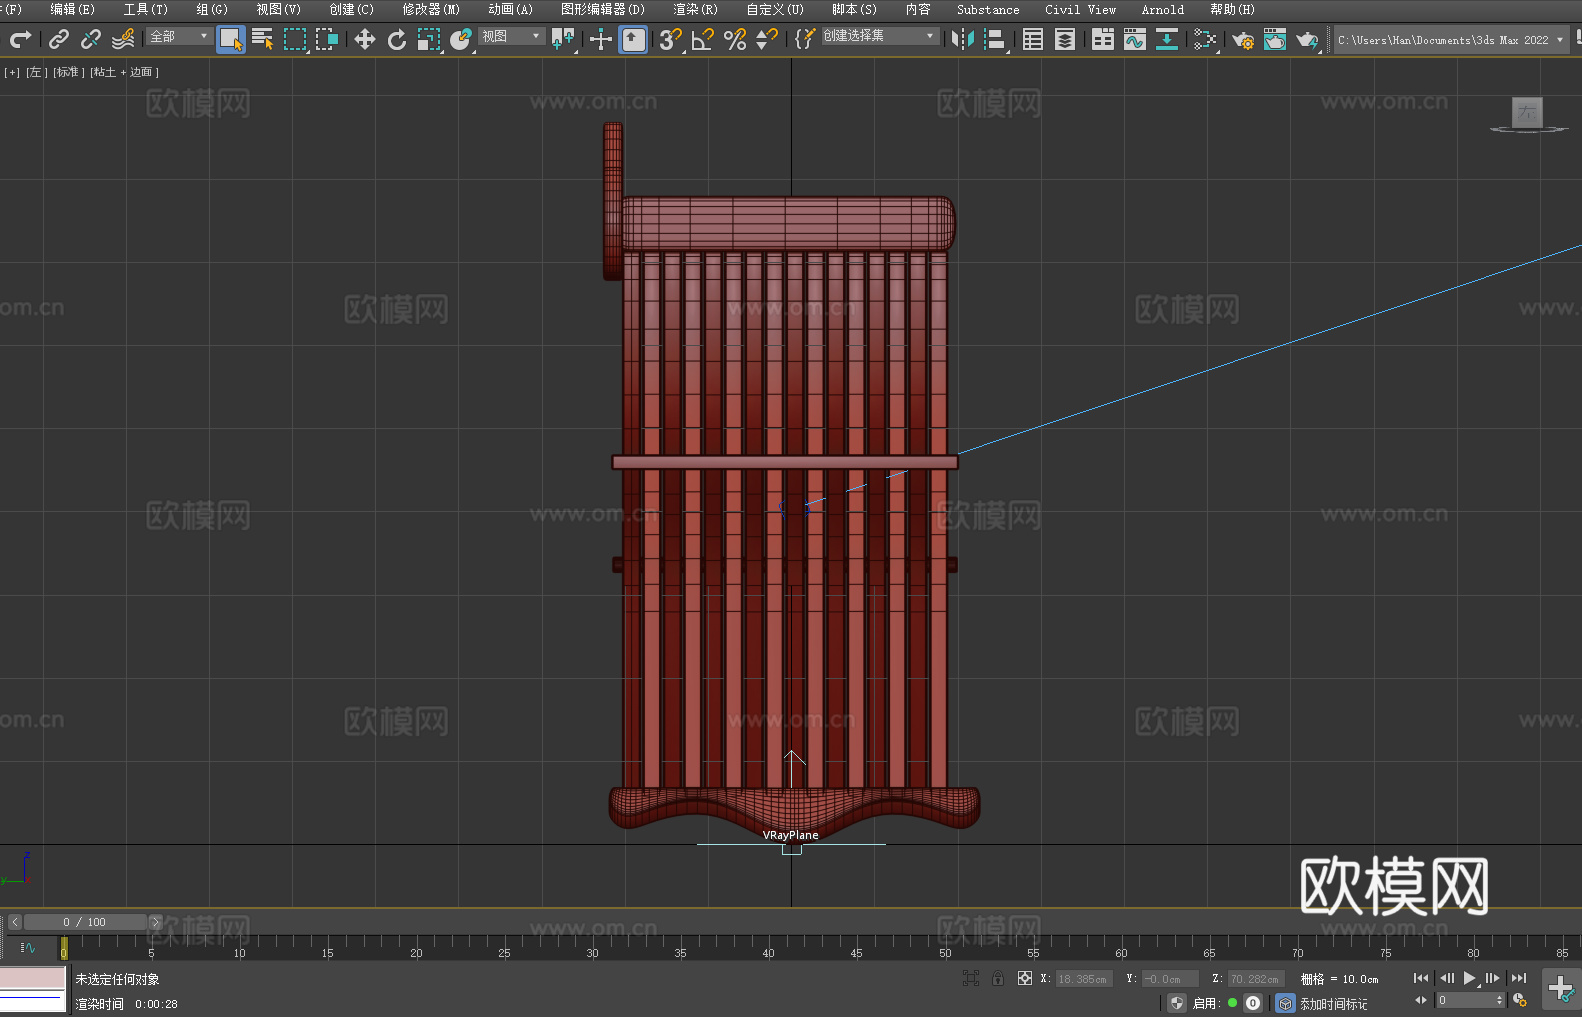1582x1017 pixels.
Task: Toggle Percent Snap
Action: (735, 39)
